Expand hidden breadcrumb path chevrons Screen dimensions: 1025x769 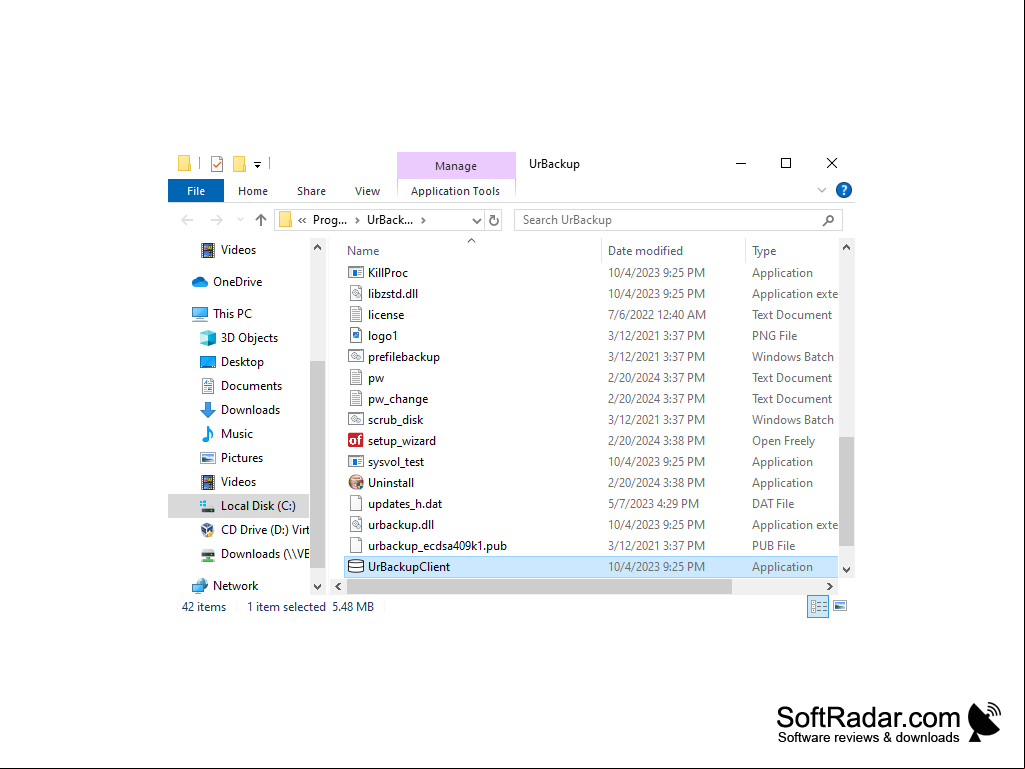302,220
